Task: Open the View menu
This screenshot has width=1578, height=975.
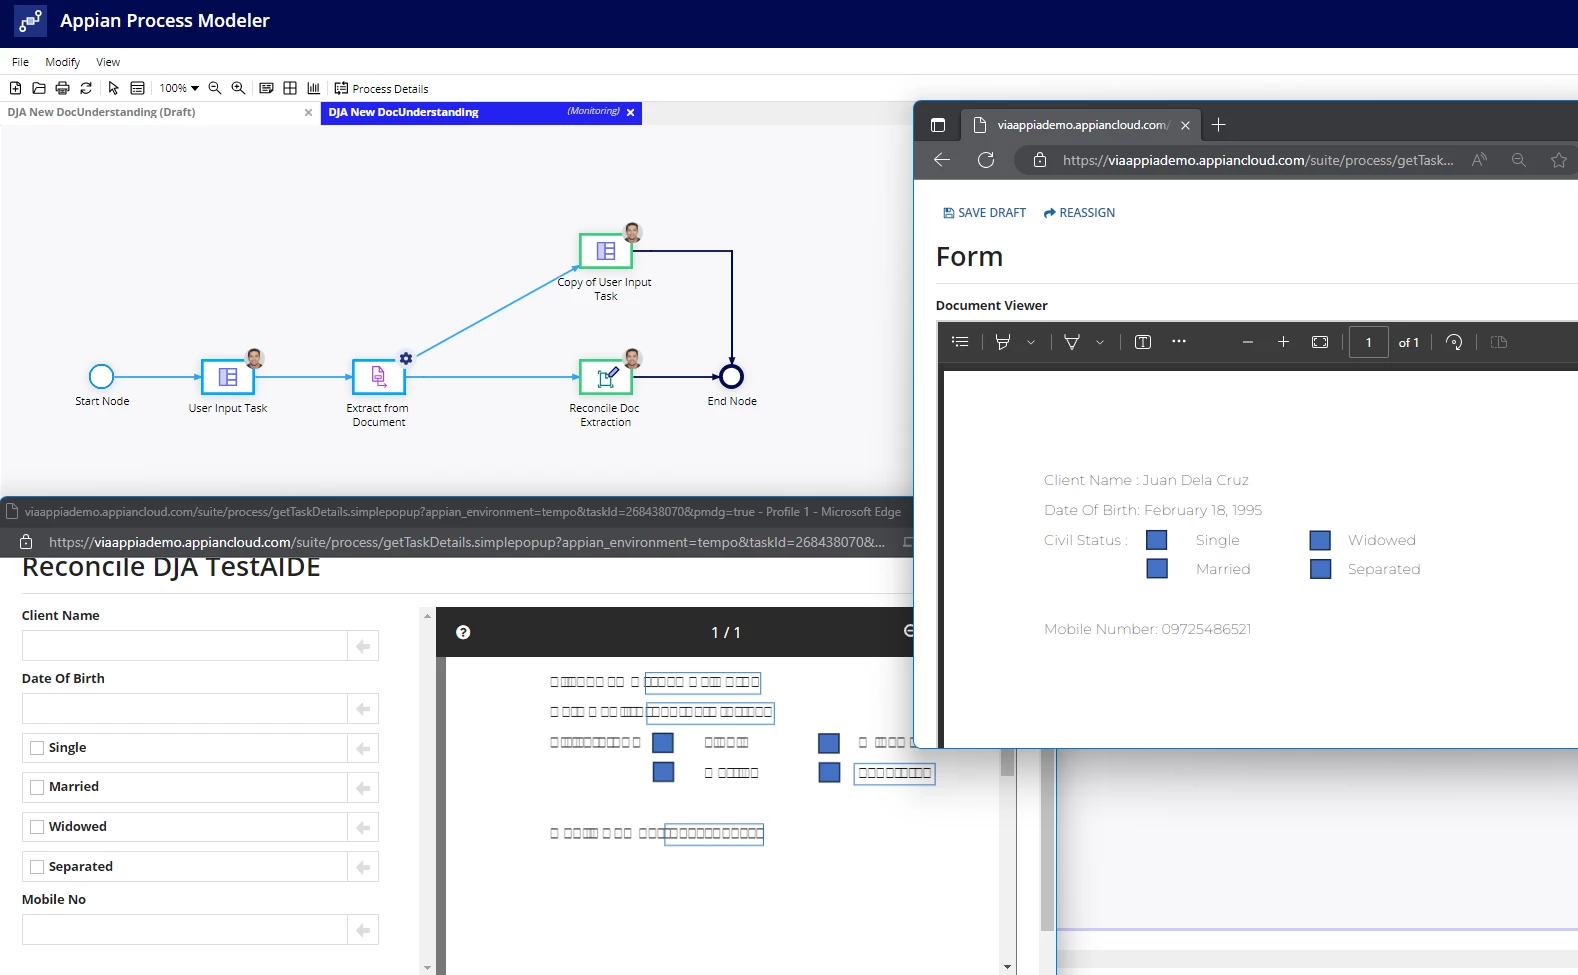Action: coord(108,62)
